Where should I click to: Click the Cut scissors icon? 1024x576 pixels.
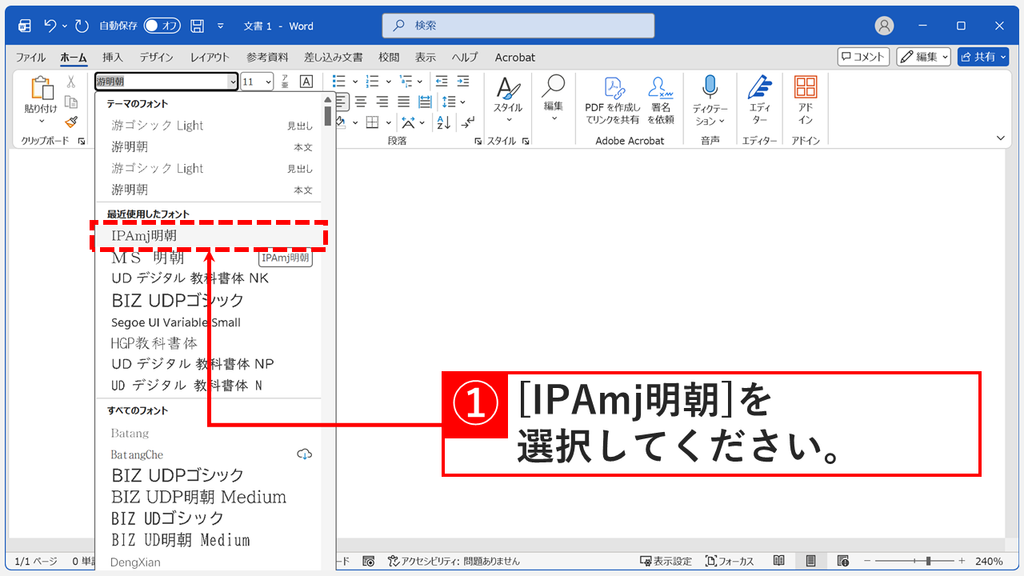(71, 82)
